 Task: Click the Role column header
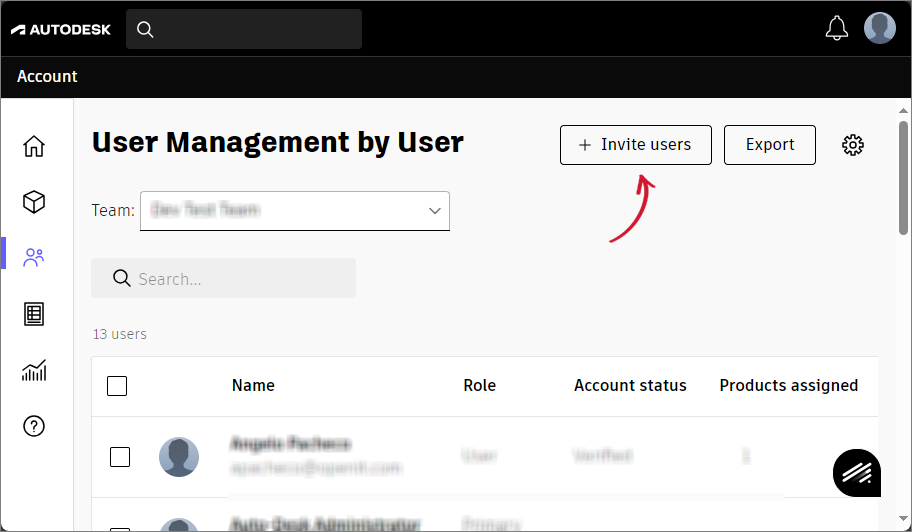[479, 385]
